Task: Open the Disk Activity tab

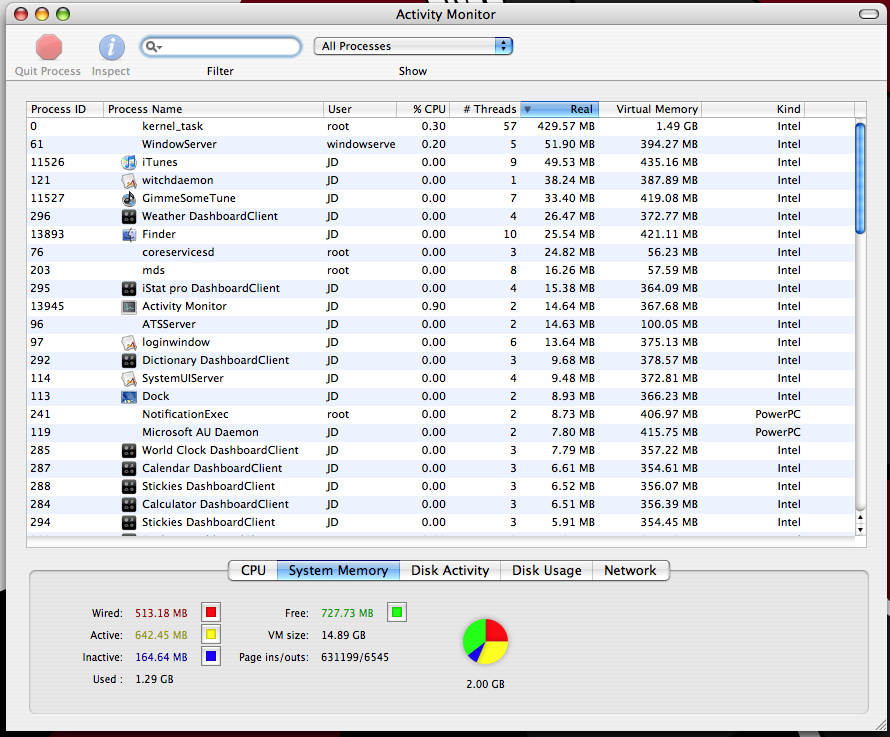Action: click(450, 570)
